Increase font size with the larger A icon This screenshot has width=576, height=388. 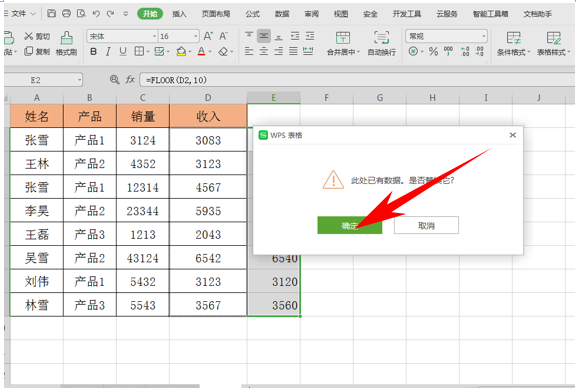pos(208,36)
